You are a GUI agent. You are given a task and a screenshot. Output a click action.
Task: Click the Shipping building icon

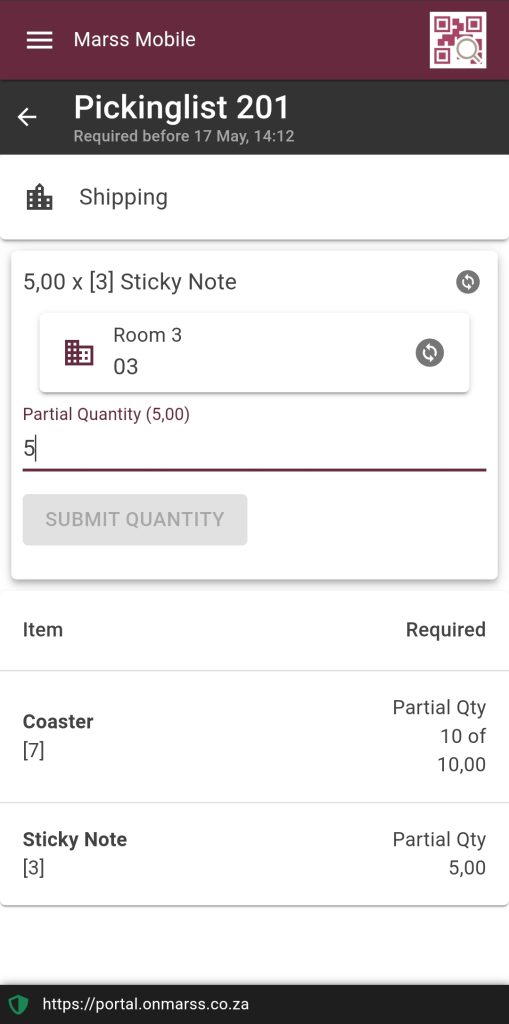[x=39, y=197]
